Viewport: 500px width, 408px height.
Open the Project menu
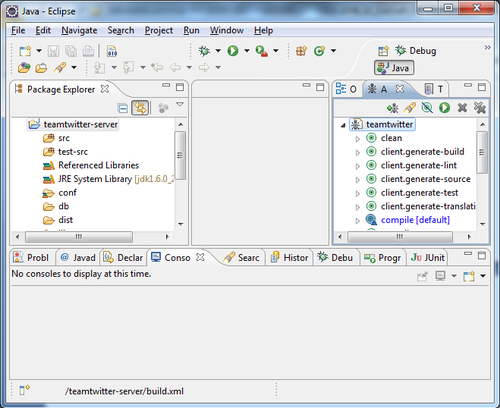[x=159, y=30]
